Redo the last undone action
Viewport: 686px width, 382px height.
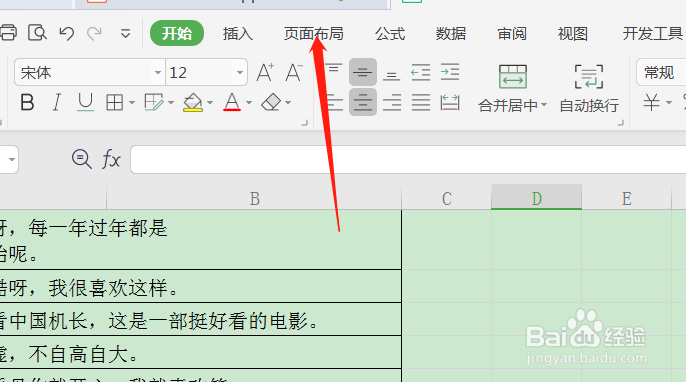[94, 33]
